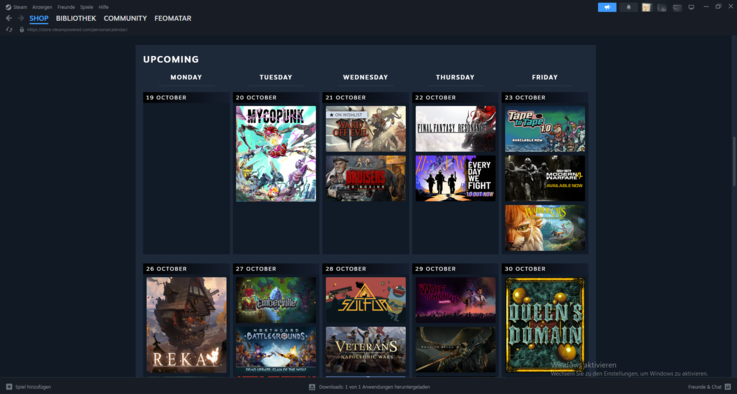The width and height of the screenshot is (737, 394).
Task: Open the Downloads status text
Action: pyautogui.click(x=374, y=387)
